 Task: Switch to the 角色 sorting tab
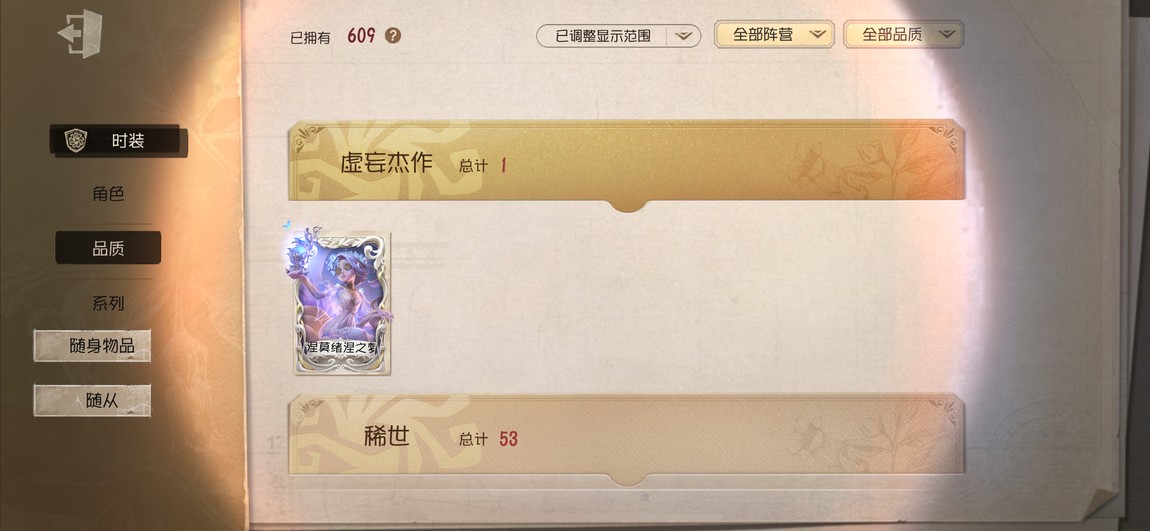(108, 194)
